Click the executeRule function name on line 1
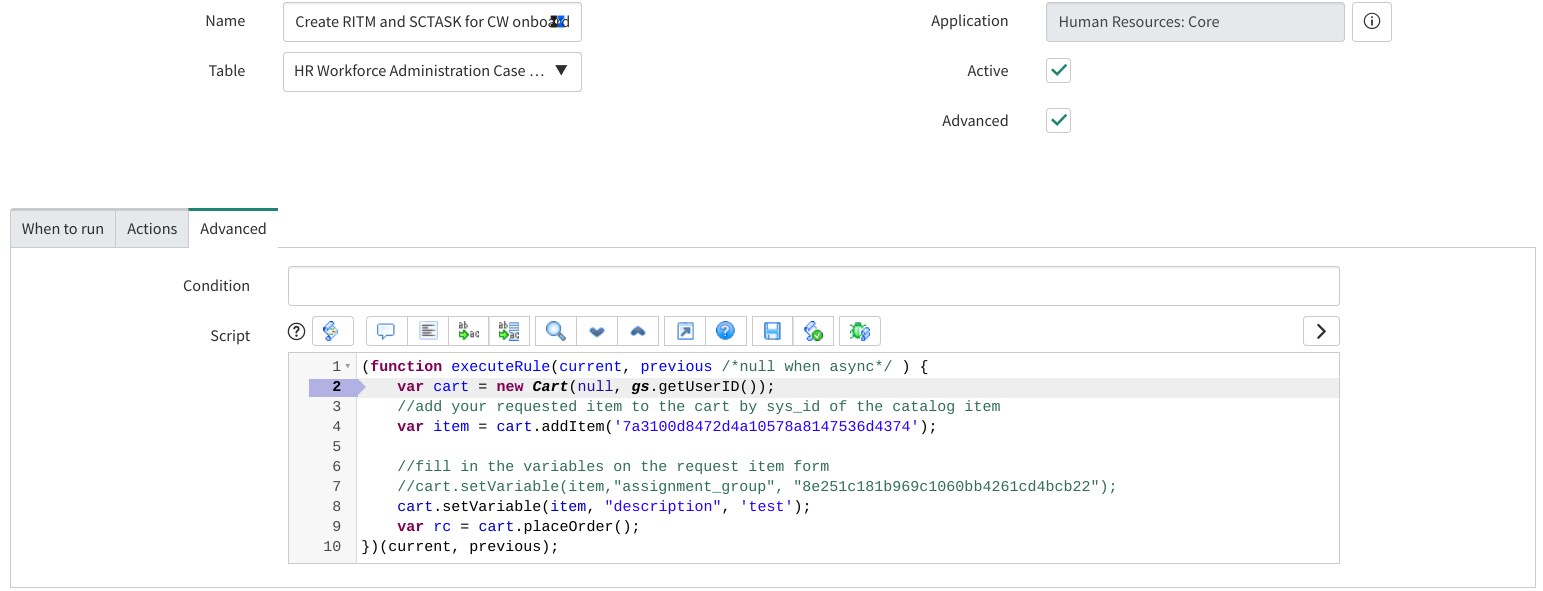Viewport: 1543px width, 591px height. coord(500,367)
